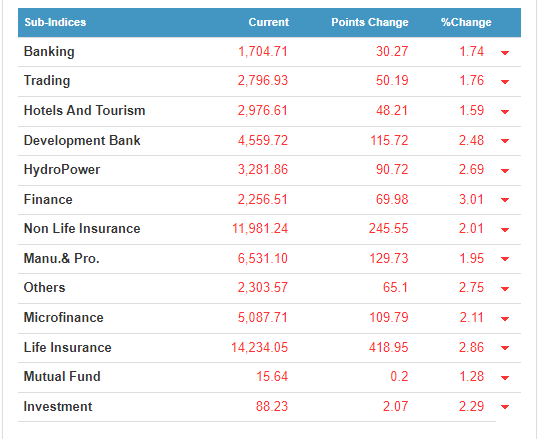Click the Mutual Fund down arrow icon

click(x=505, y=377)
